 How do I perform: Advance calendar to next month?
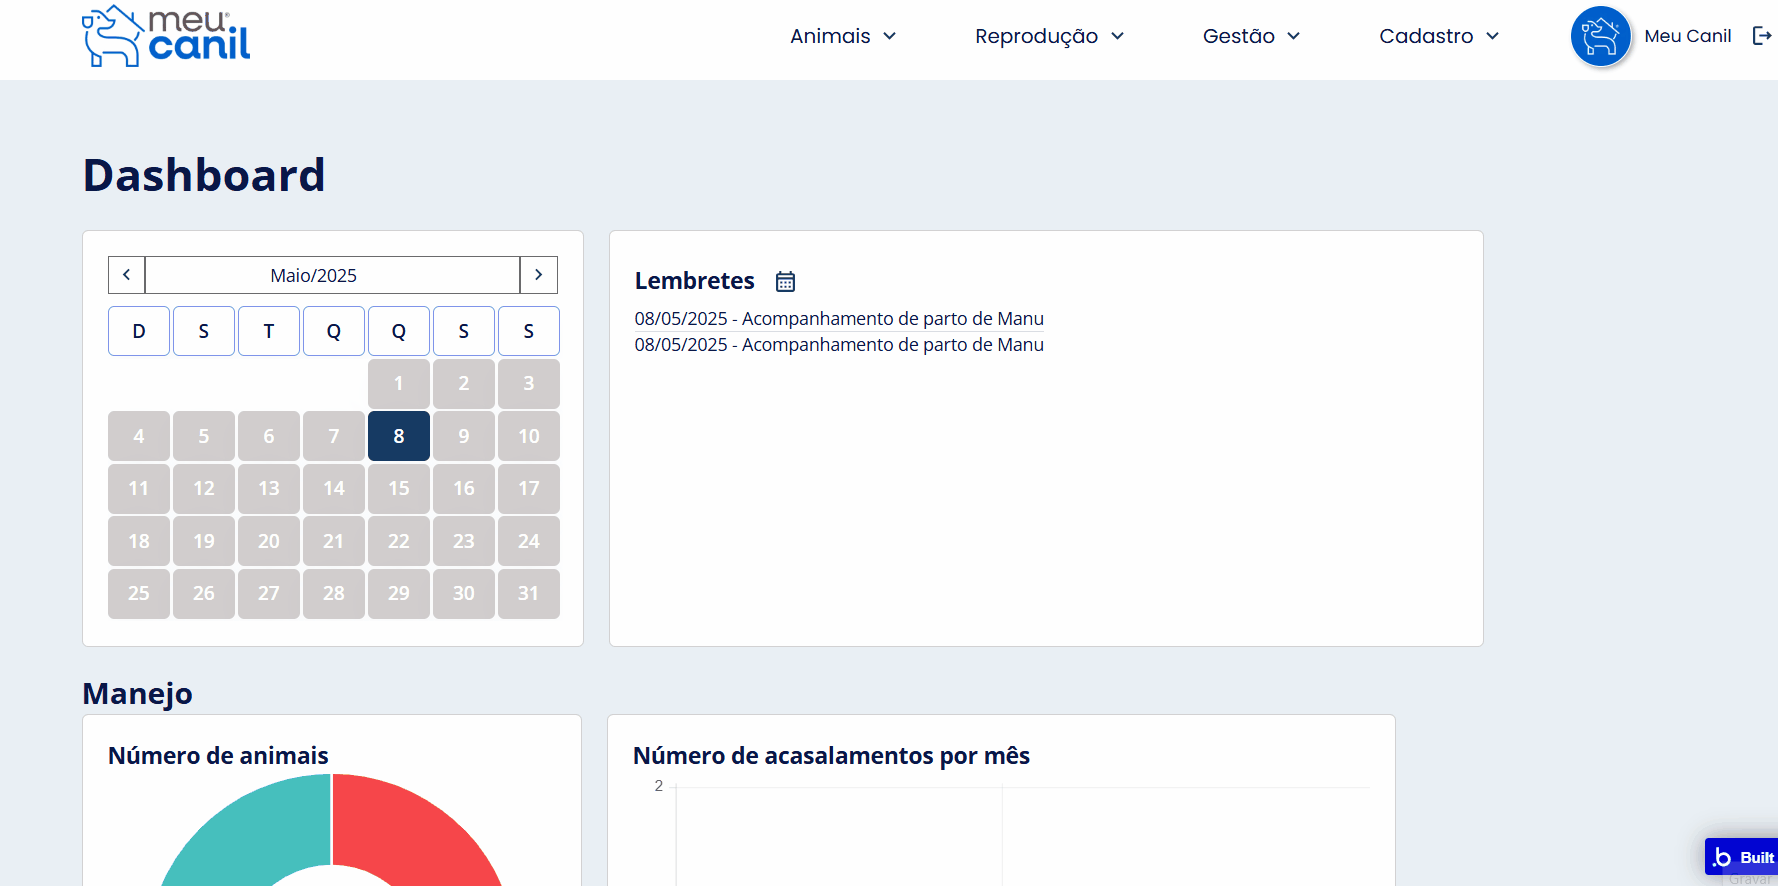[538, 275]
